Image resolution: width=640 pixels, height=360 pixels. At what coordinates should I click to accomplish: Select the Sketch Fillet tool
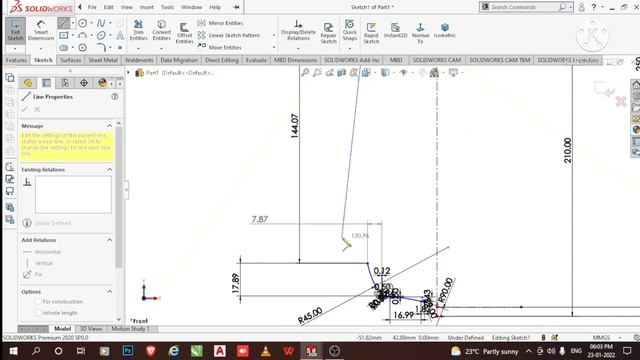click(x=101, y=48)
